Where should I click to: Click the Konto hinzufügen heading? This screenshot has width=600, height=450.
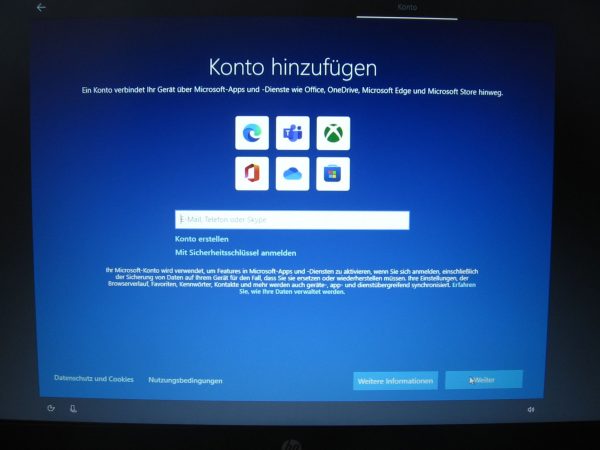coord(293,68)
